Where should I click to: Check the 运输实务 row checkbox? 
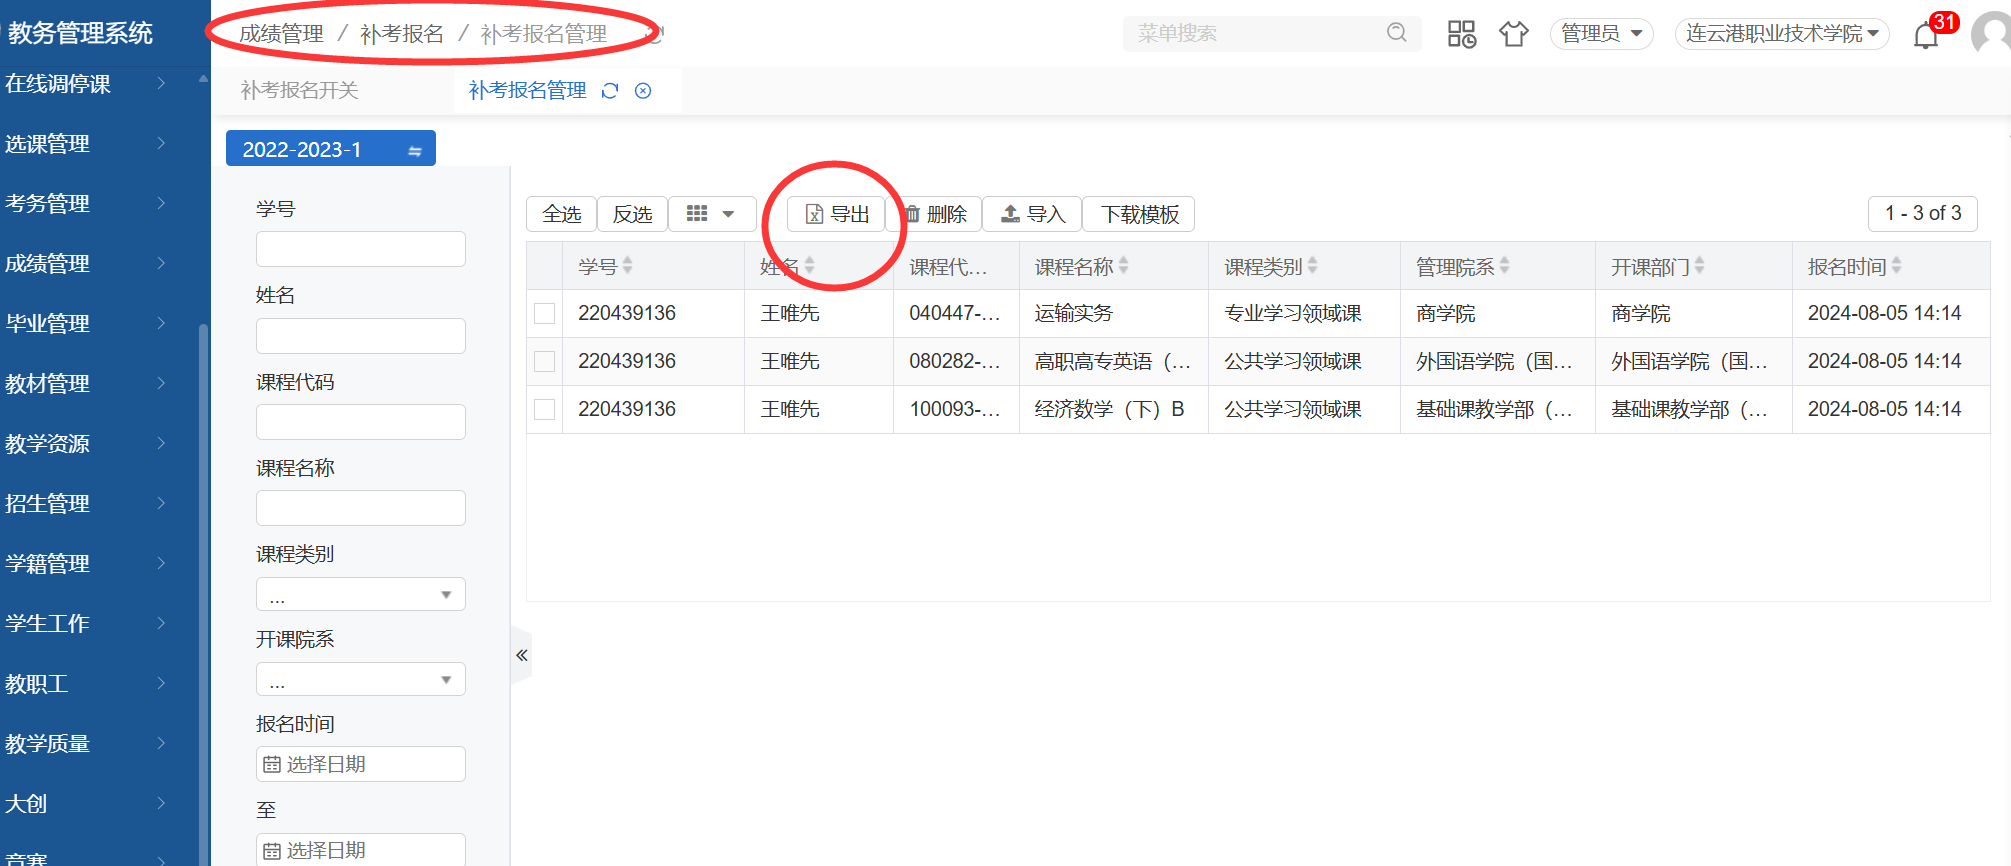click(545, 314)
